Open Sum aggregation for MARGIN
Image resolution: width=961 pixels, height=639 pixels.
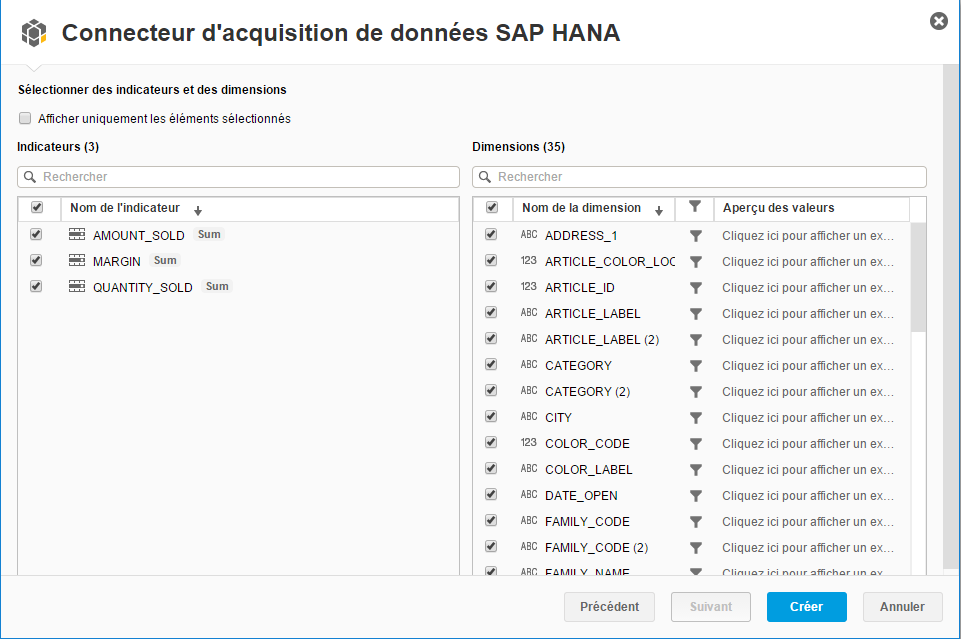click(x=165, y=260)
